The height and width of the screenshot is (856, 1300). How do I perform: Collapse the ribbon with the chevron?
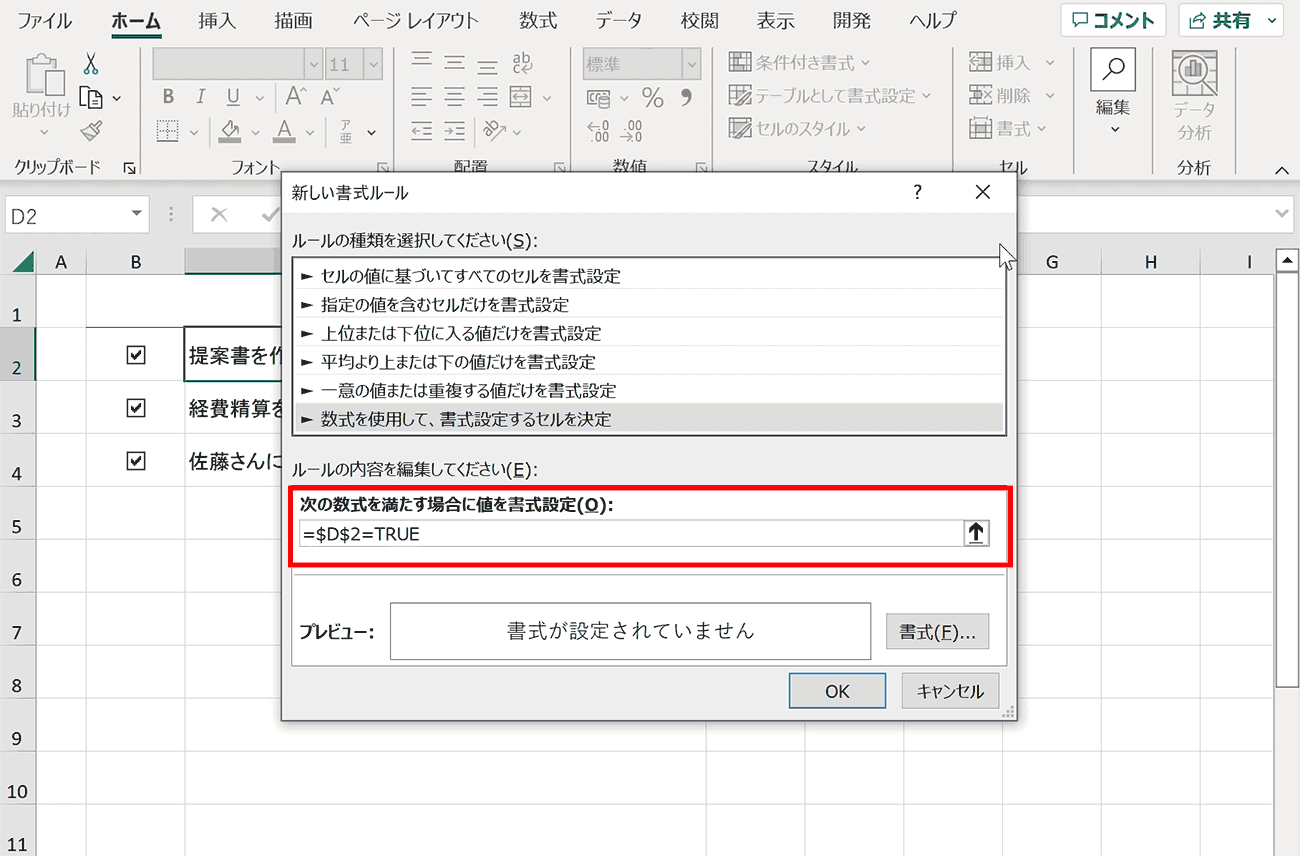click(1280, 171)
